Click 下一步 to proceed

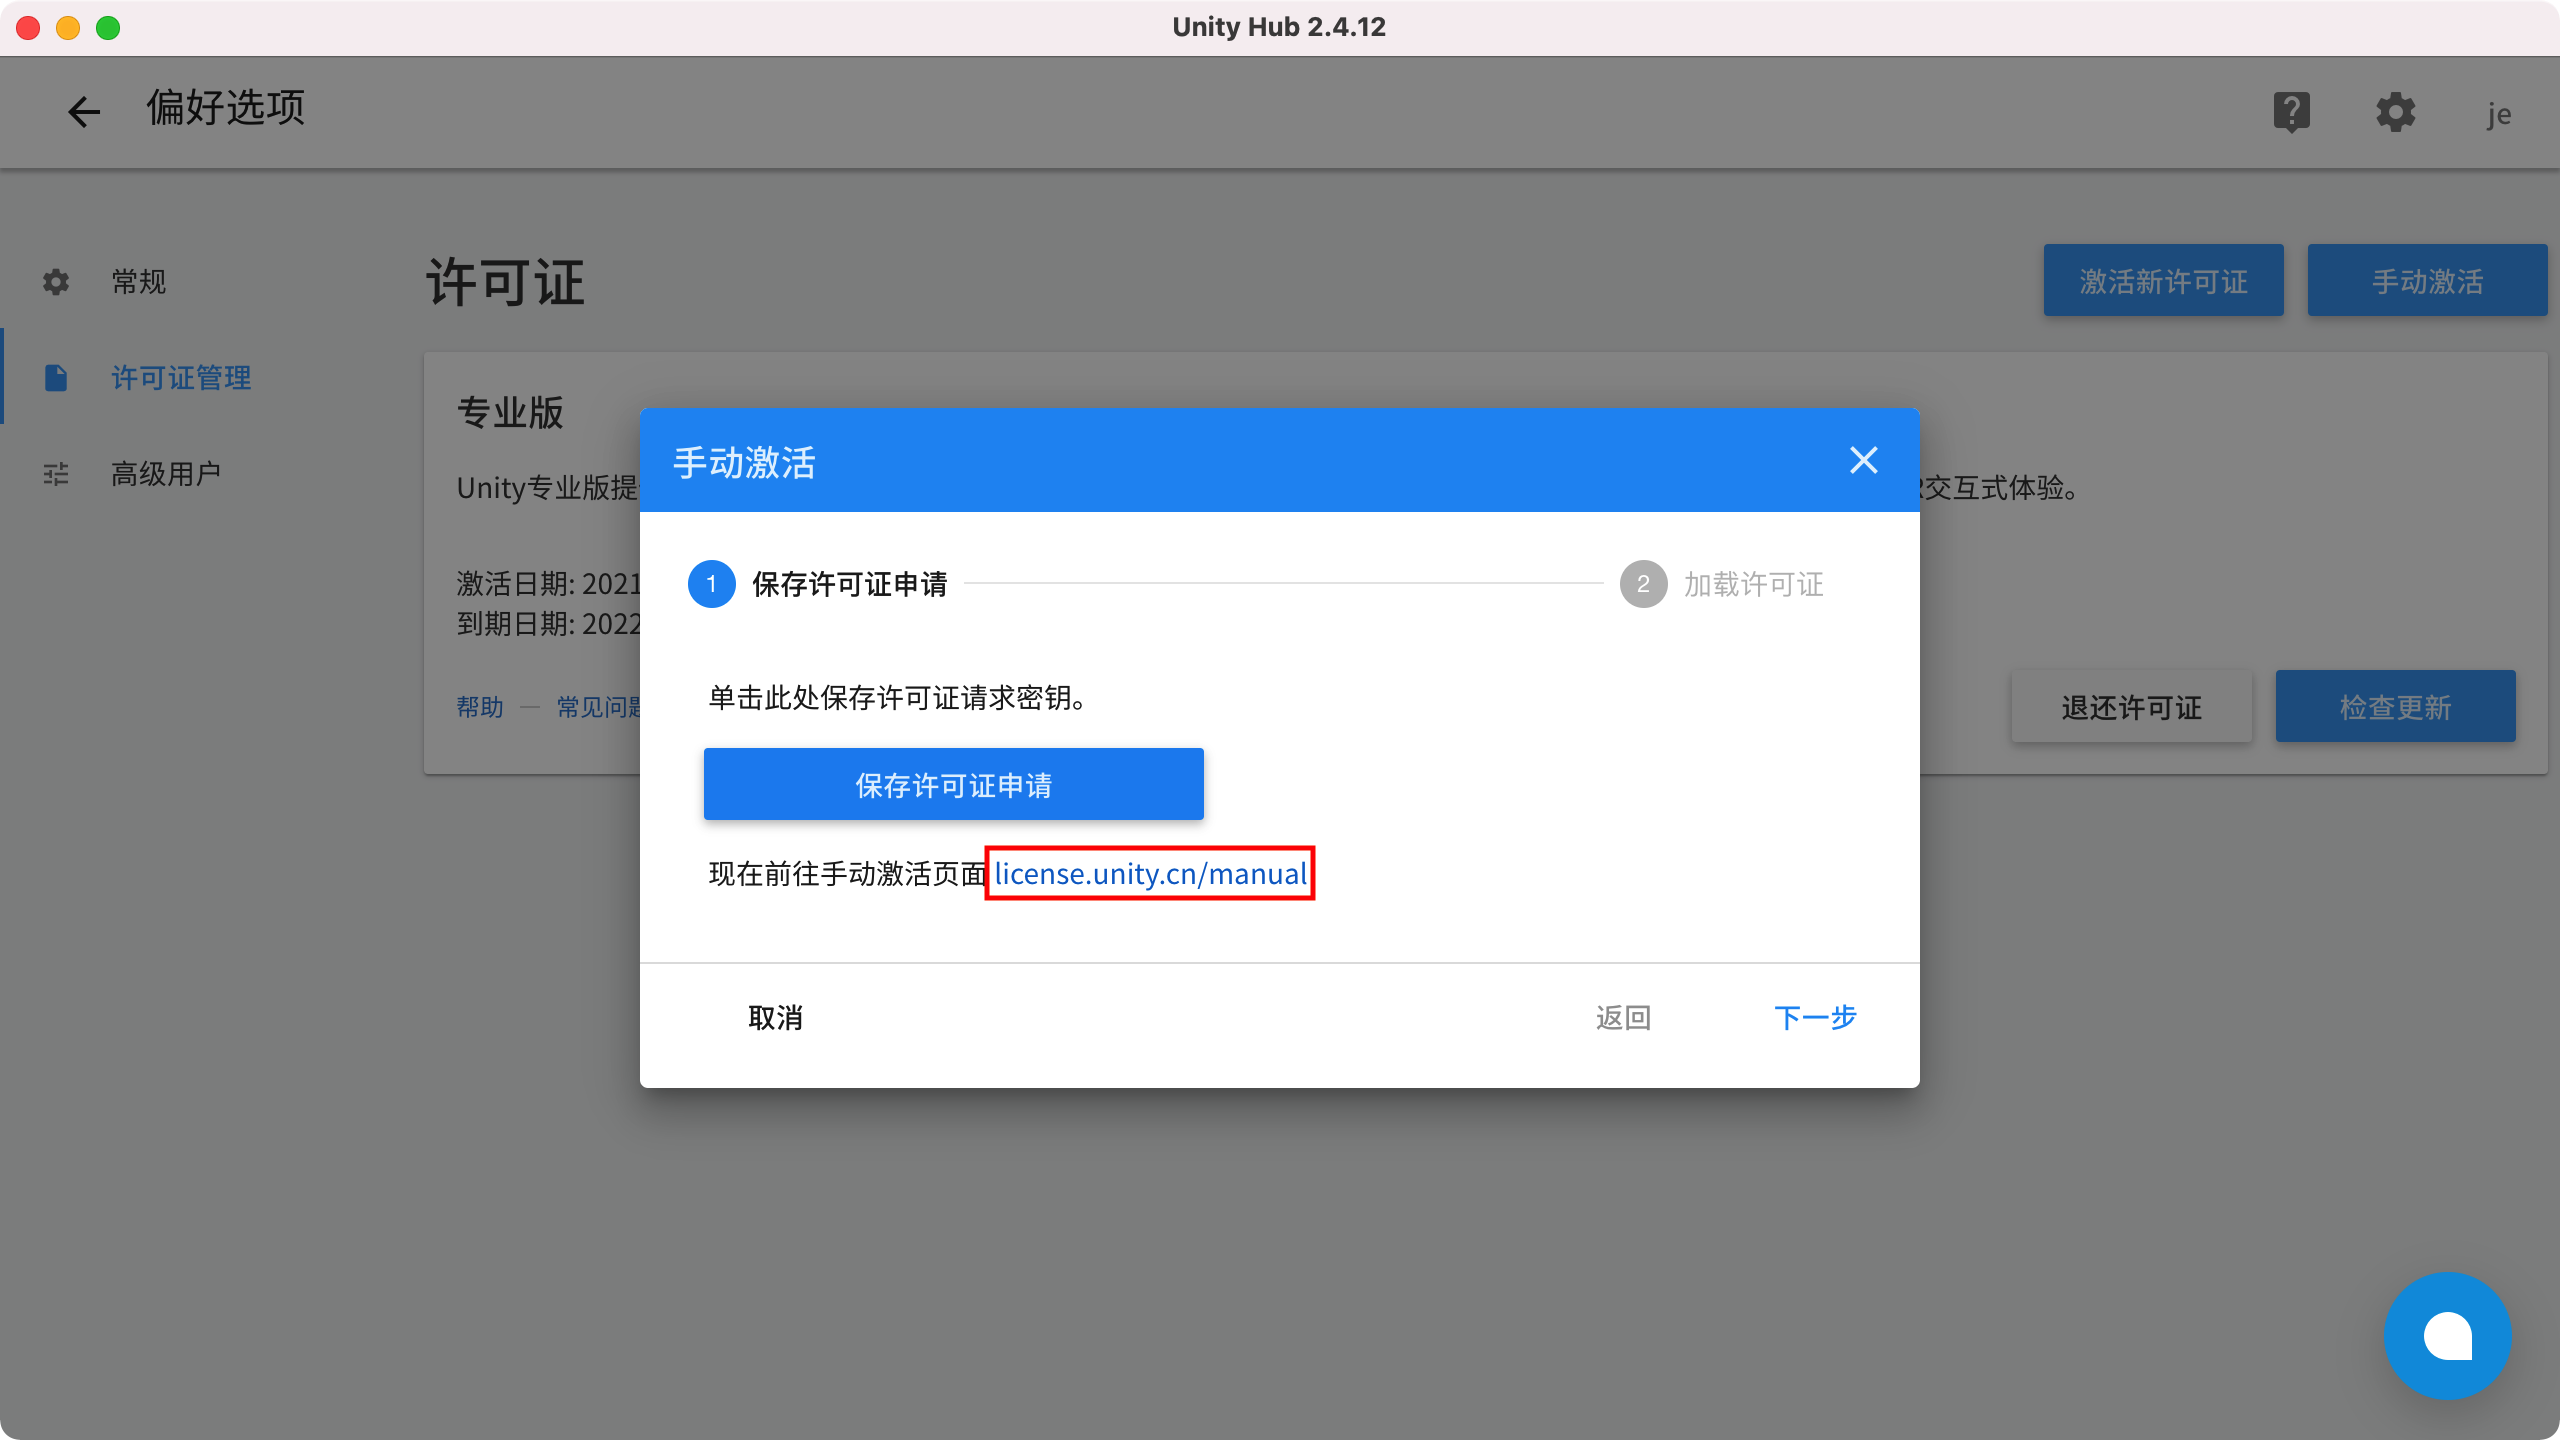click(1815, 1018)
